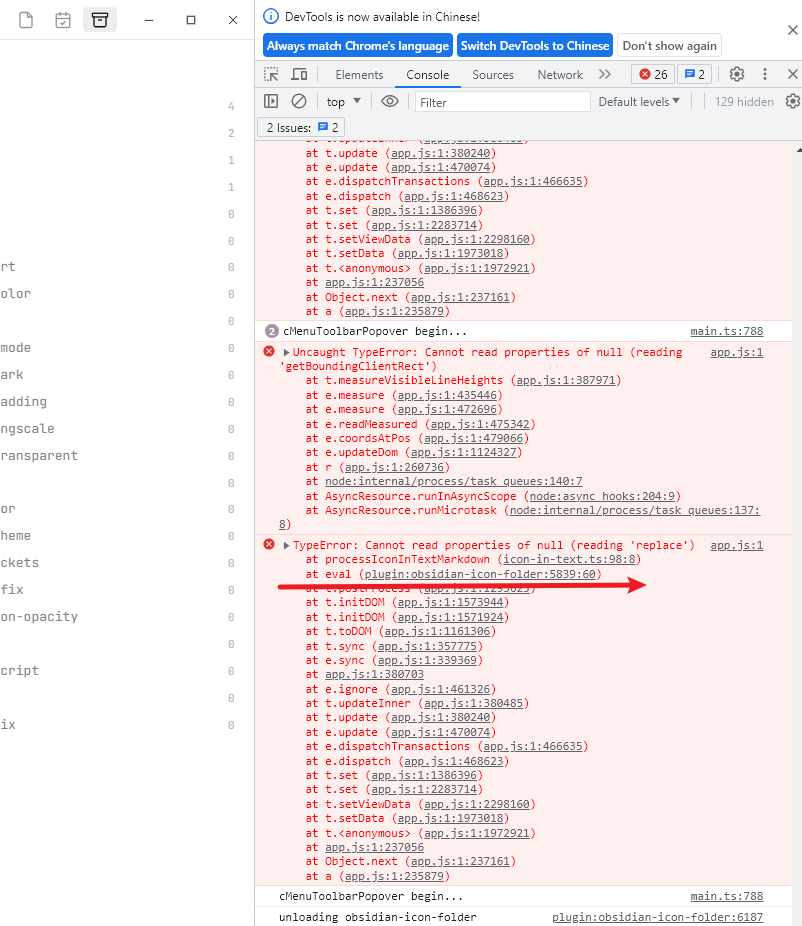
Task: Open the Default levels dropdown
Action: tap(639, 102)
